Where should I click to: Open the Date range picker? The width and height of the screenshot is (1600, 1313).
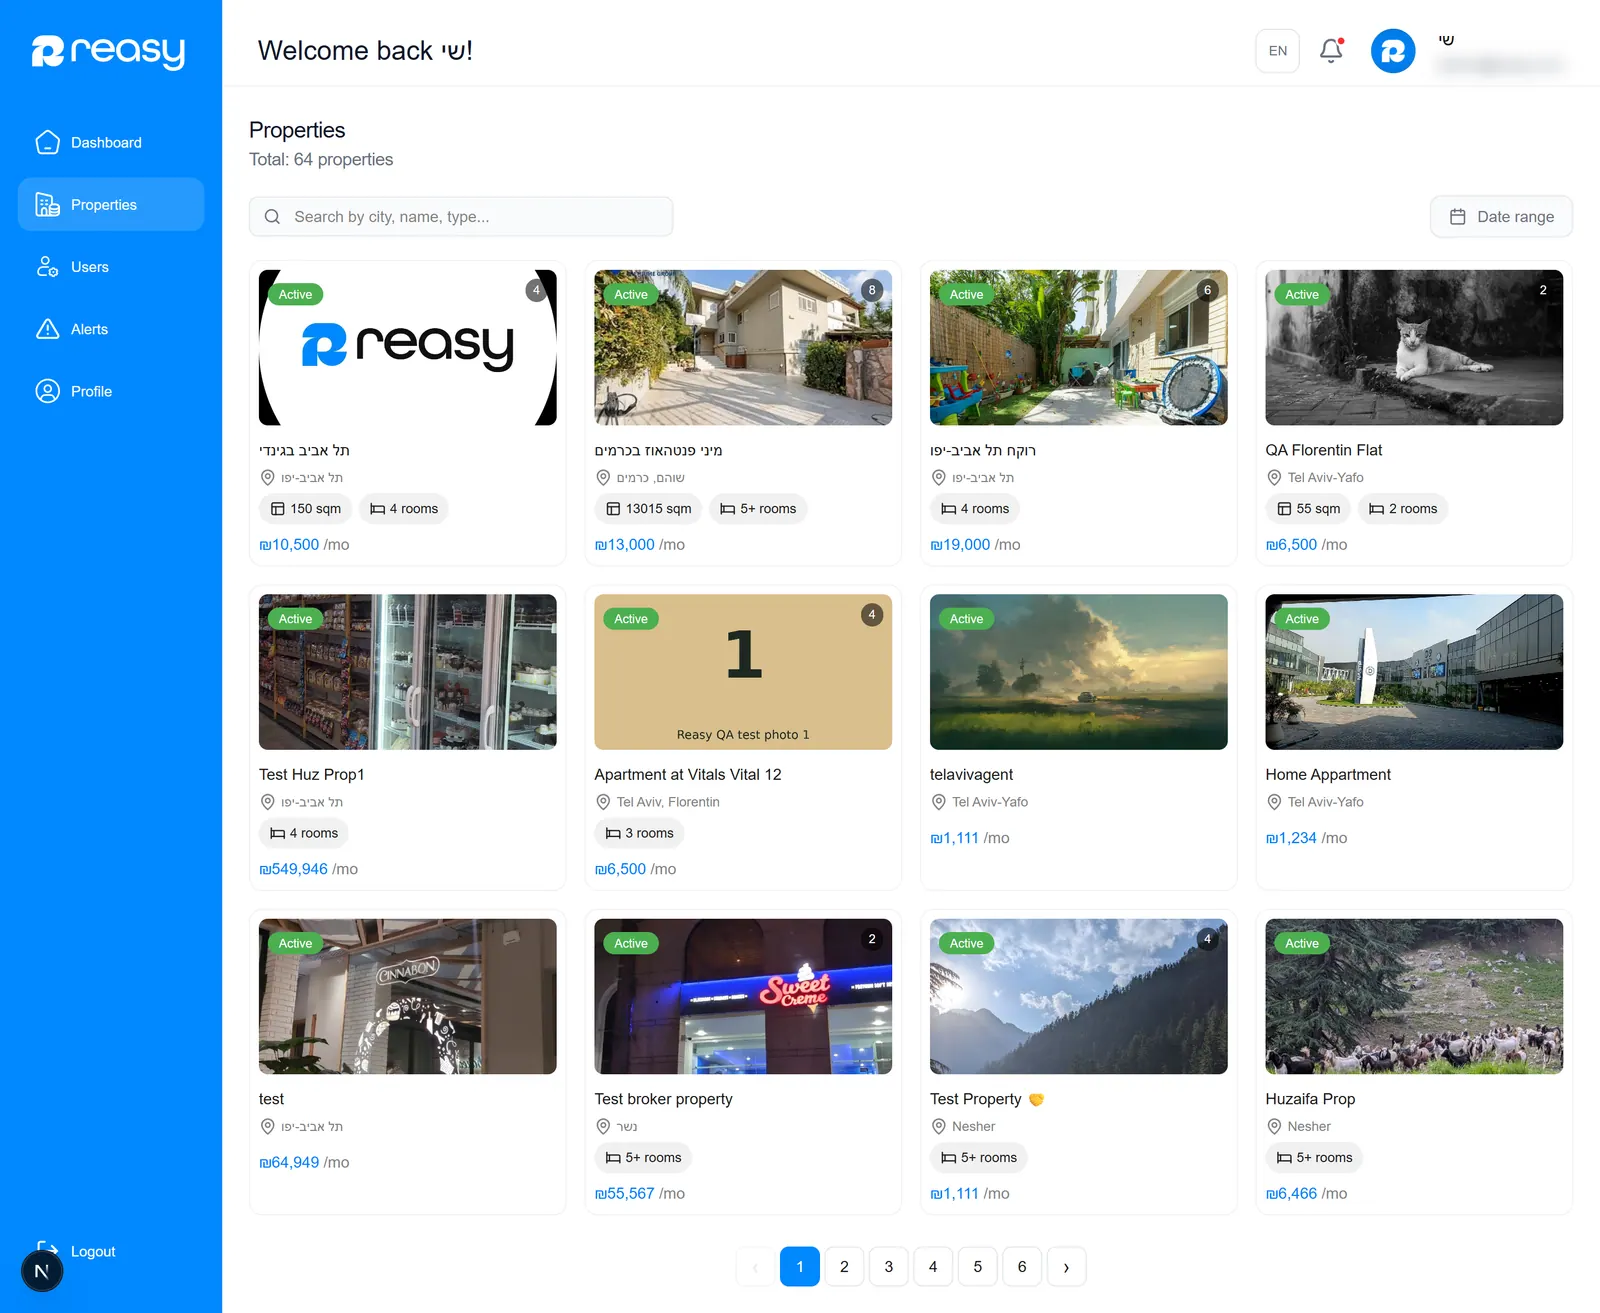coord(1501,217)
